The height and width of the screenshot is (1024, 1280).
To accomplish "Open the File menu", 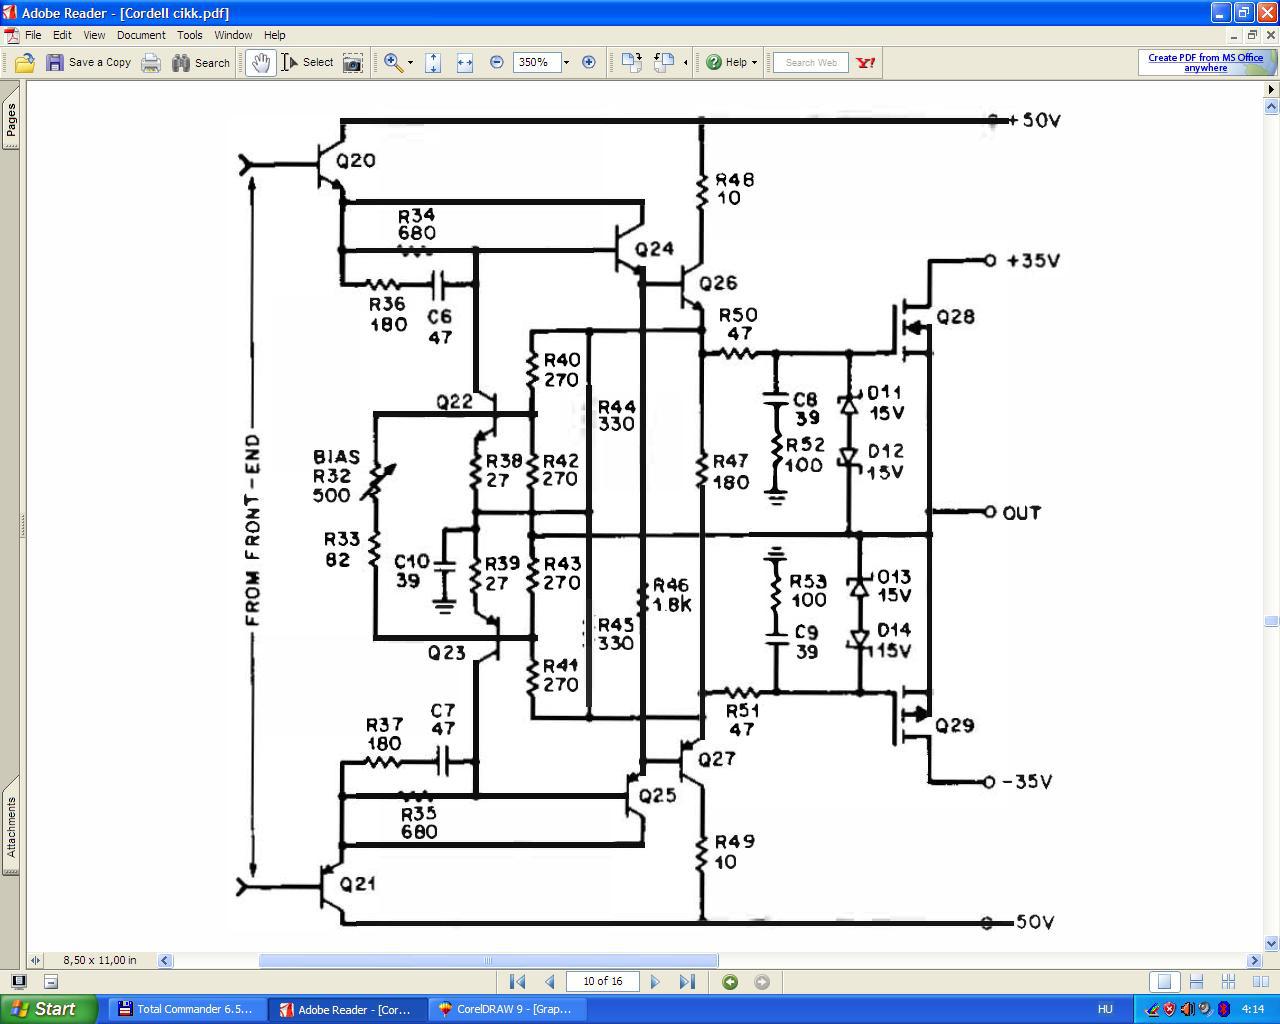I will click(x=33, y=35).
